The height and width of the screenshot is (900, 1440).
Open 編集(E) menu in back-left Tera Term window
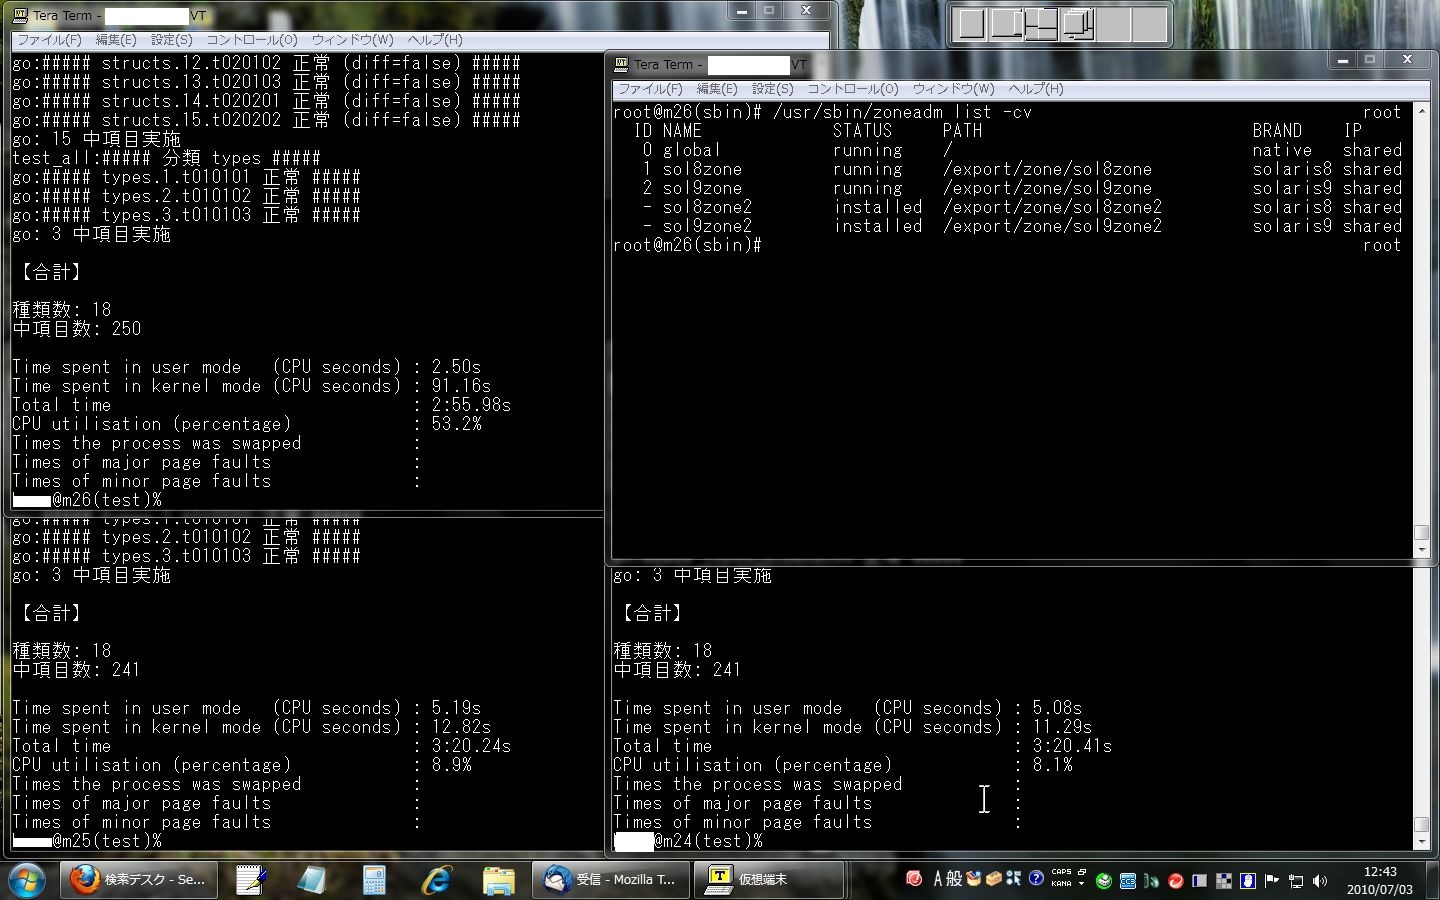pyautogui.click(x=115, y=40)
